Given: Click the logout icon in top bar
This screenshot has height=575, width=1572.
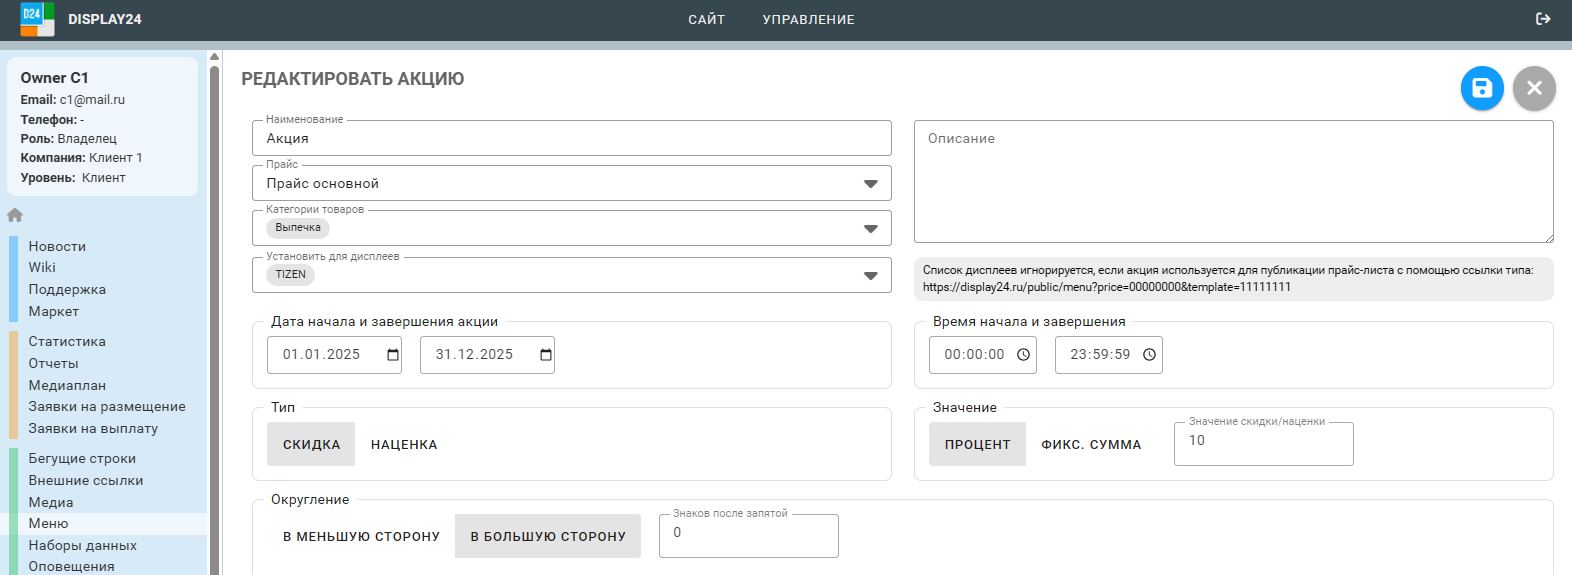Looking at the screenshot, I should tap(1543, 19).
